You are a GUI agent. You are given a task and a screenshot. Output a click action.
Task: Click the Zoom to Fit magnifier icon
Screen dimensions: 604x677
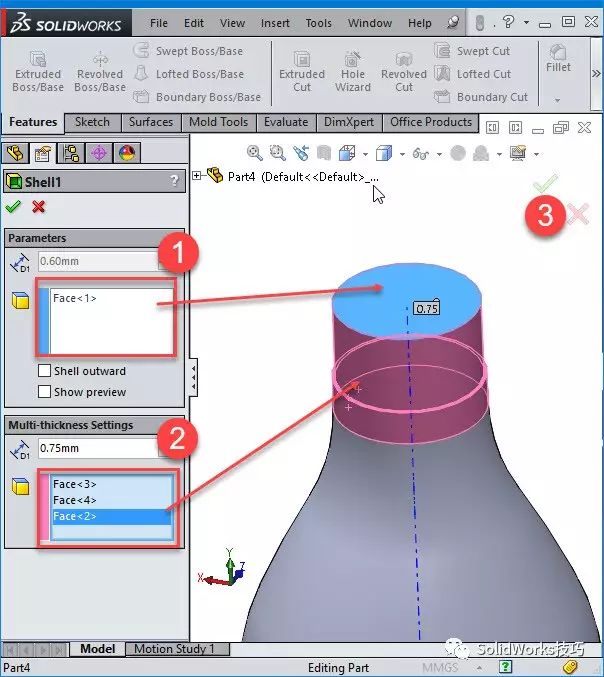pos(255,153)
